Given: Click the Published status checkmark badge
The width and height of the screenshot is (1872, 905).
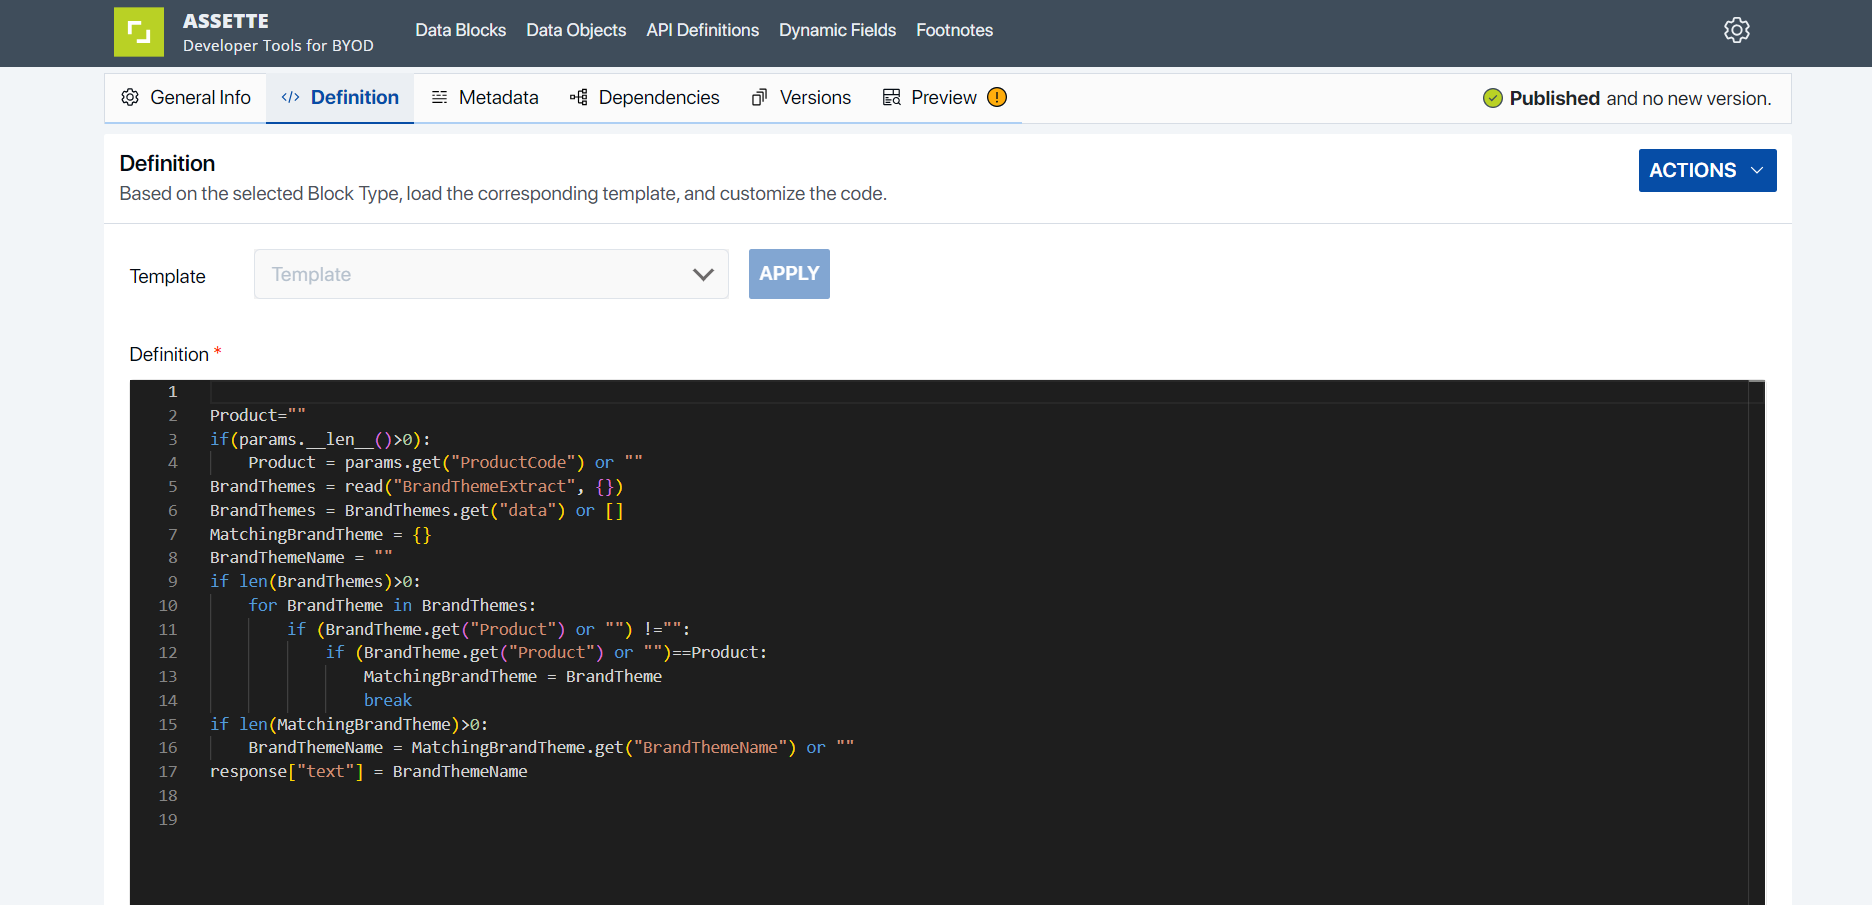Looking at the screenshot, I should [1492, 98].
